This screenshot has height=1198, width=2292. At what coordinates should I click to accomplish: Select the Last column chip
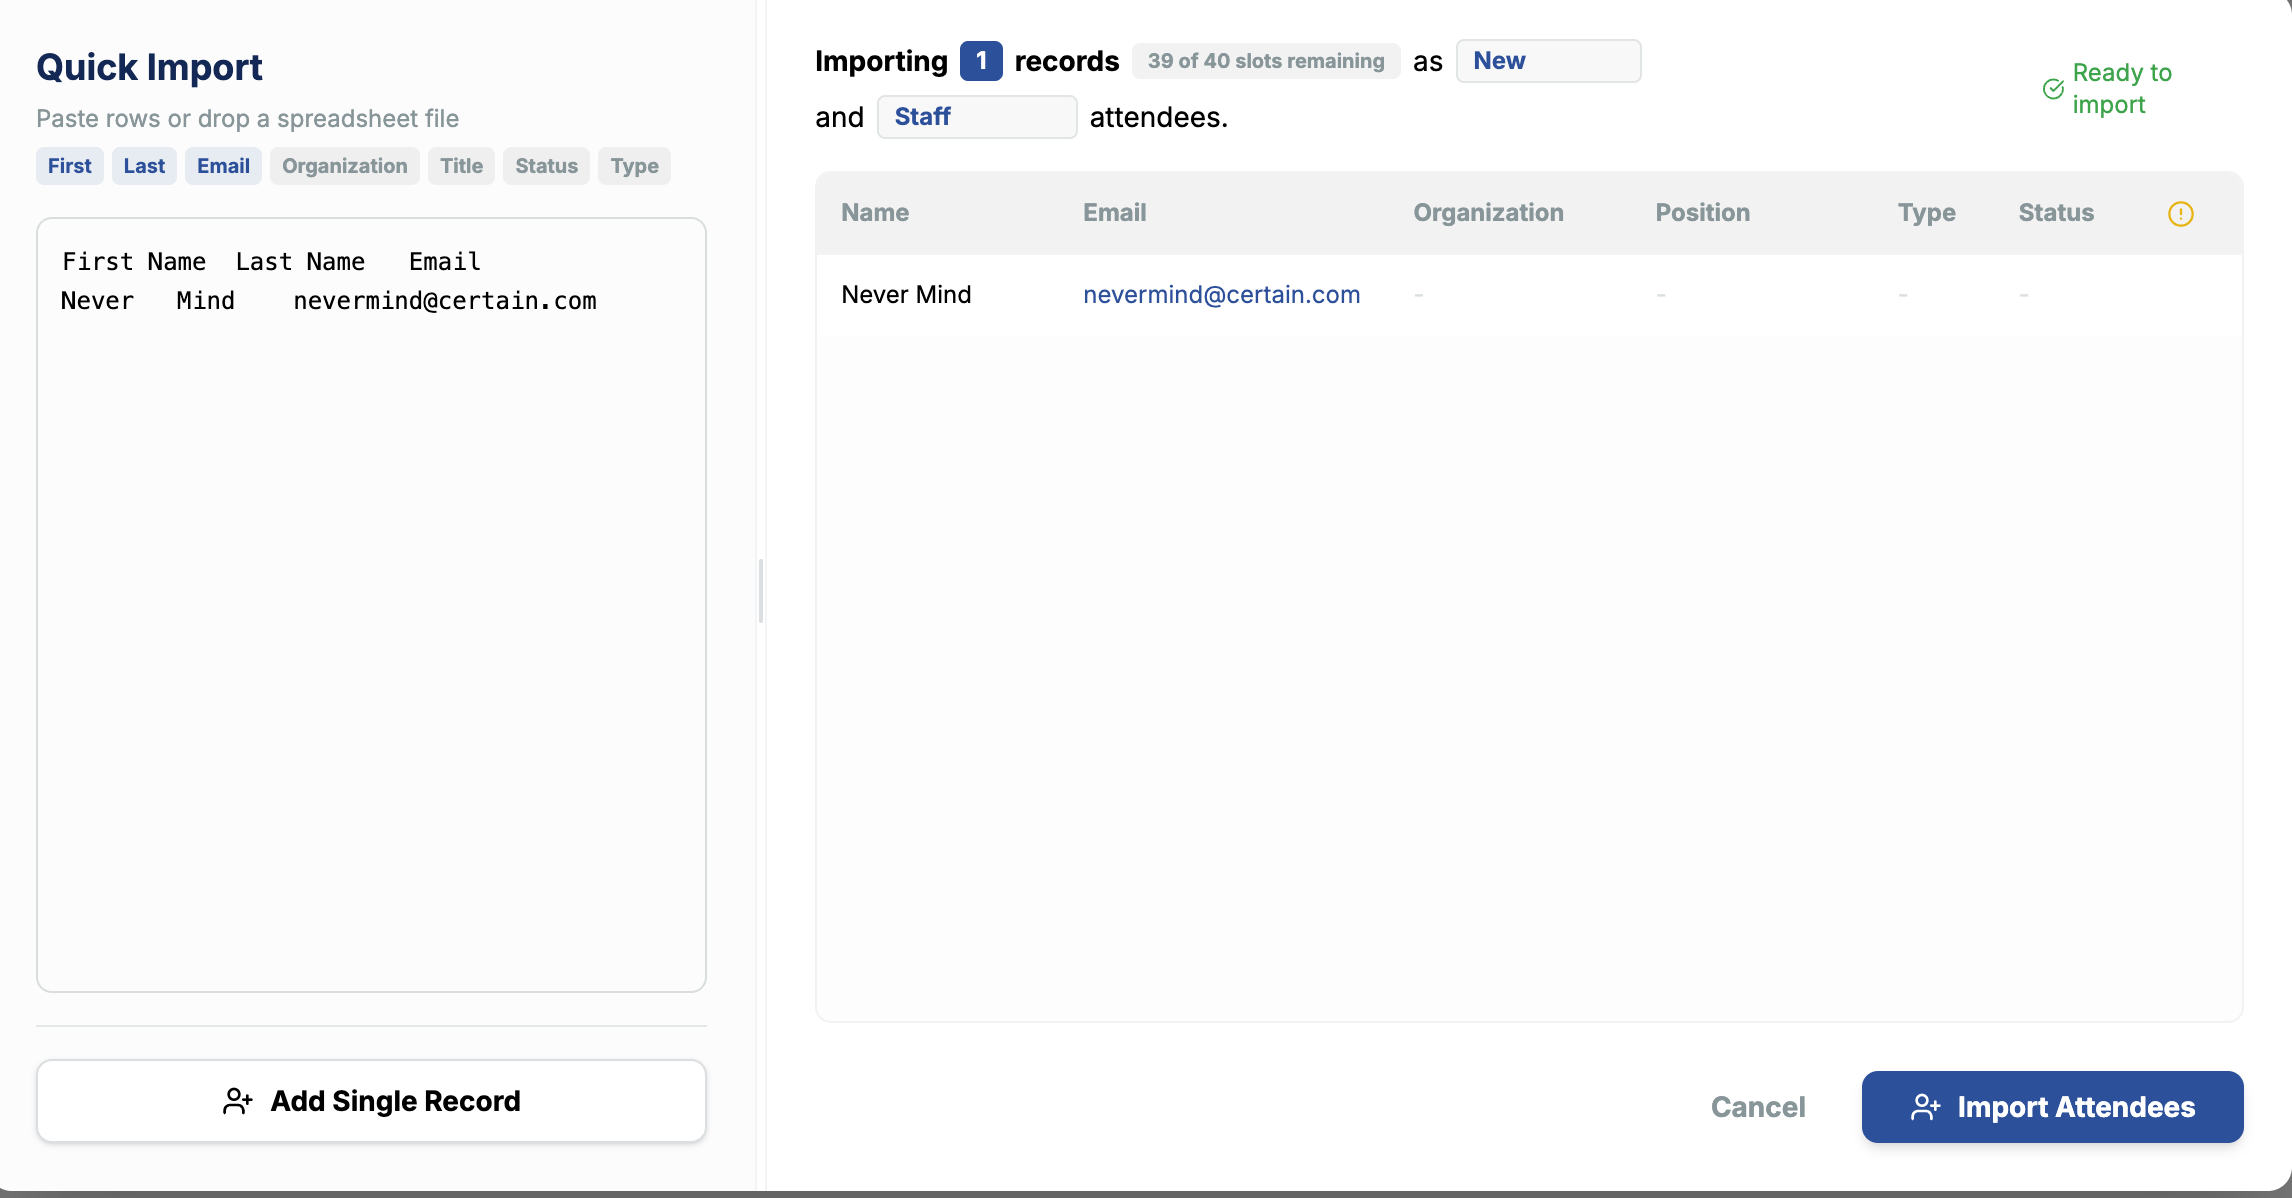(x=144, y=166)
